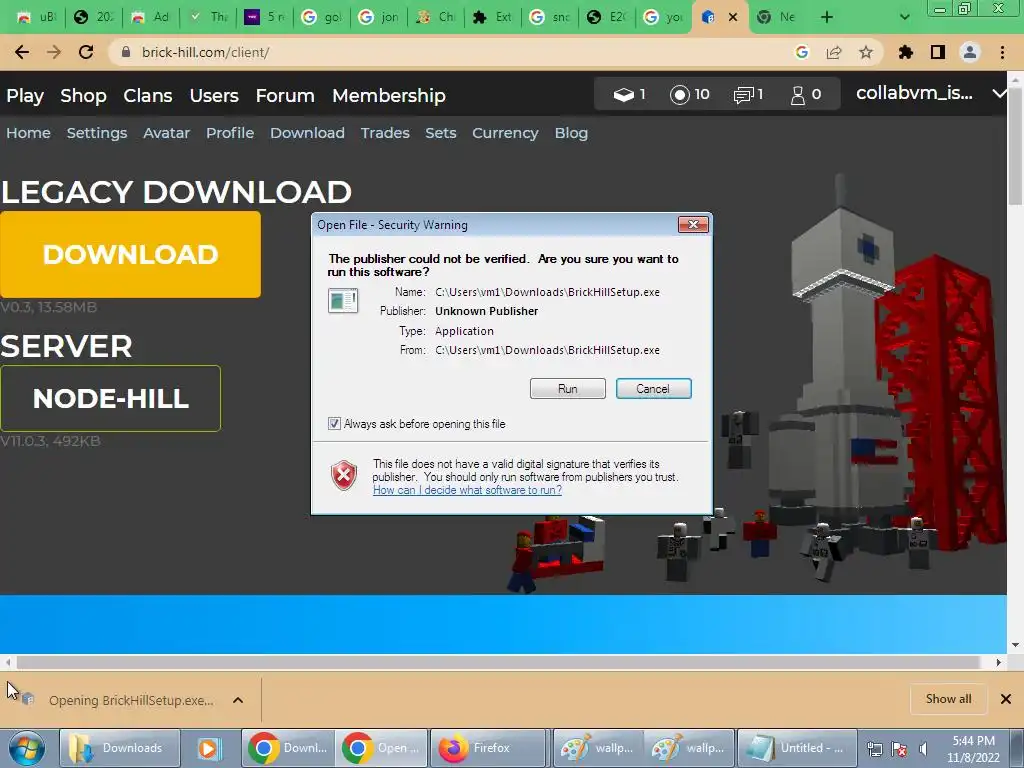Click the horizontal page scrollbar
This screenshot has height=768, width=1024.
click(x=498, y=662)
